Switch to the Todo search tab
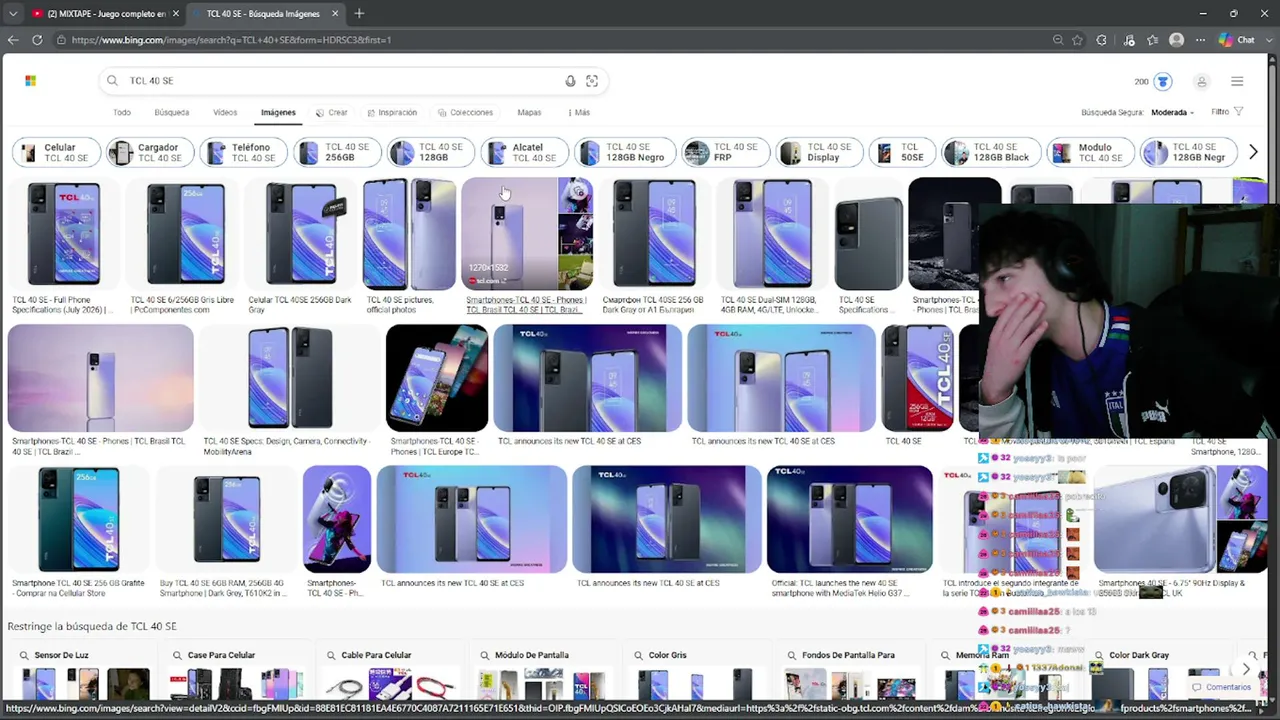The width and height of the screenshot is (1280, 720). pyautogui.click(x=122, y=112)
